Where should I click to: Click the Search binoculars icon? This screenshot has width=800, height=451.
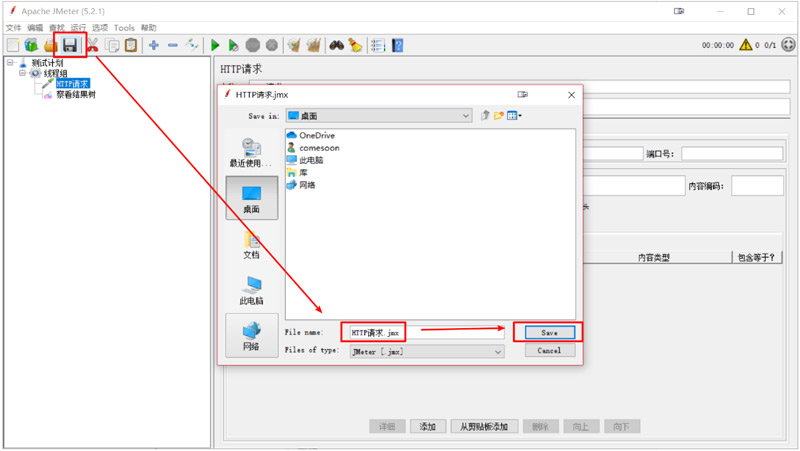tap(336, 45)
